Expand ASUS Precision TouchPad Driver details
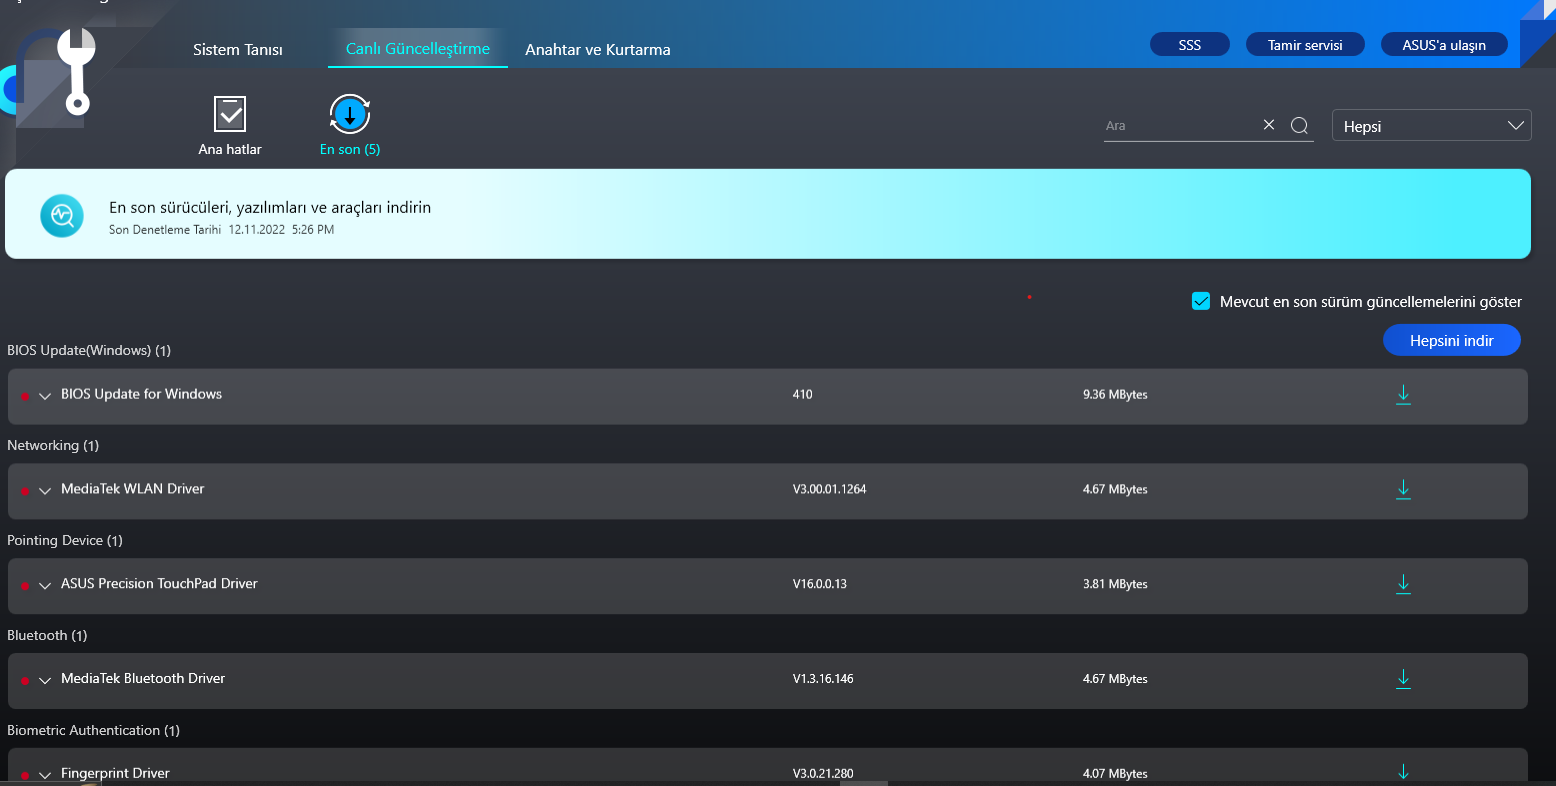The height and width of the screenshot is (786, 1556). 45,586
